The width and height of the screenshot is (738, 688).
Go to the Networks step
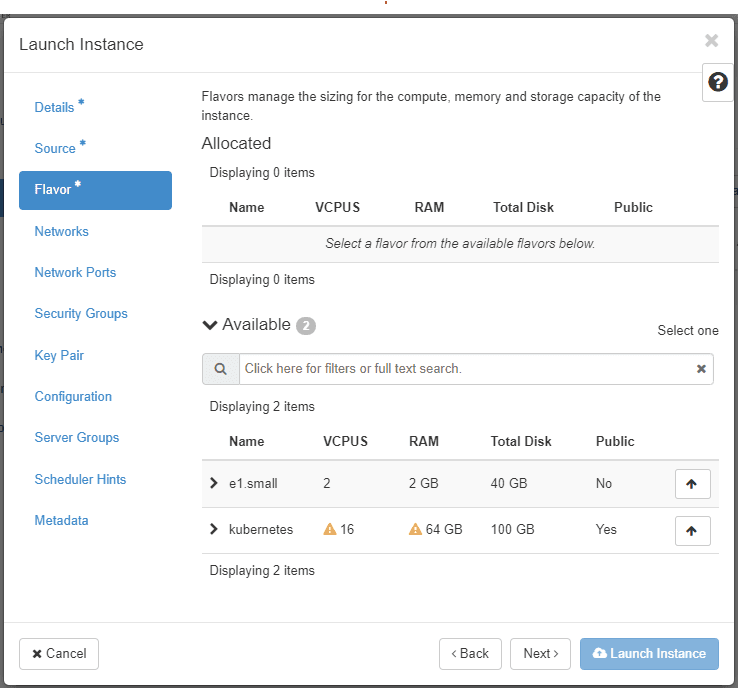[x=61, y=231]
